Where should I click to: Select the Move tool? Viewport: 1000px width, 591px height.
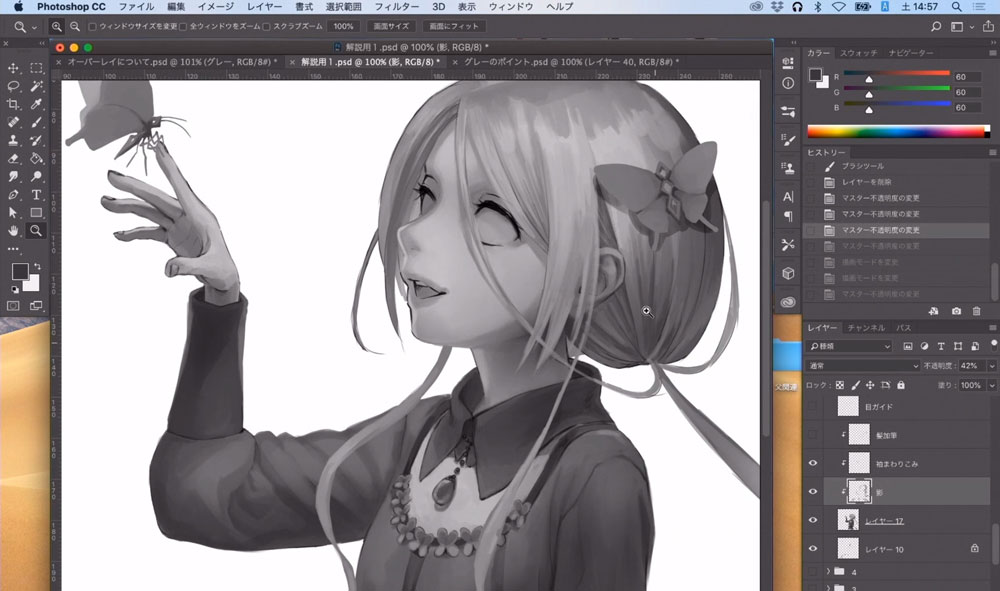[x=14, y=68]
